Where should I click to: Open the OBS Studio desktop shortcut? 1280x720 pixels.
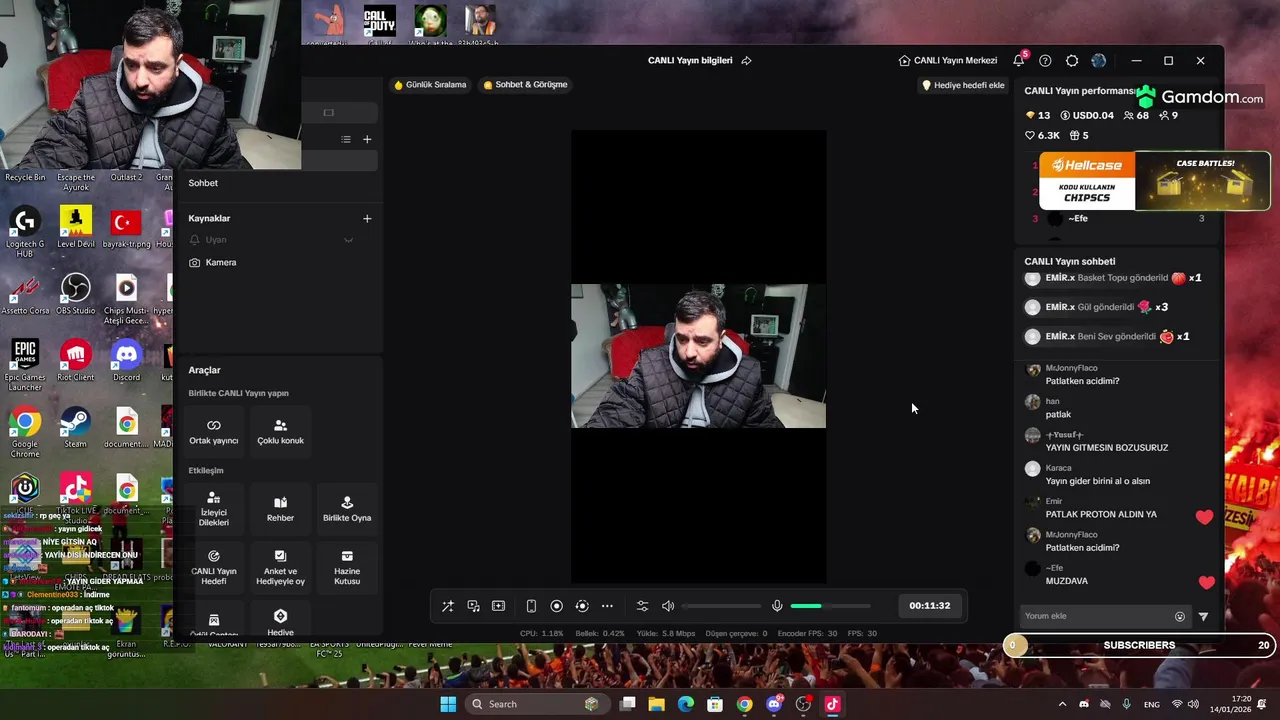[75, 295]
